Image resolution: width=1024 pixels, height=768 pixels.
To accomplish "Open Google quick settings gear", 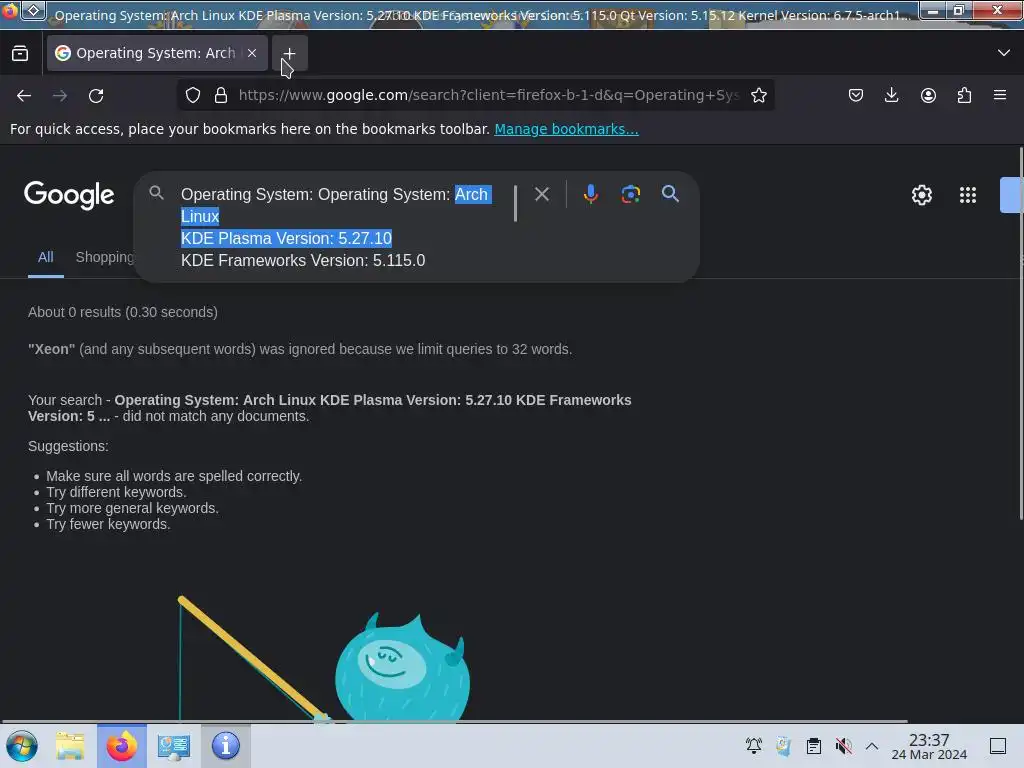I will click(921, 195).
